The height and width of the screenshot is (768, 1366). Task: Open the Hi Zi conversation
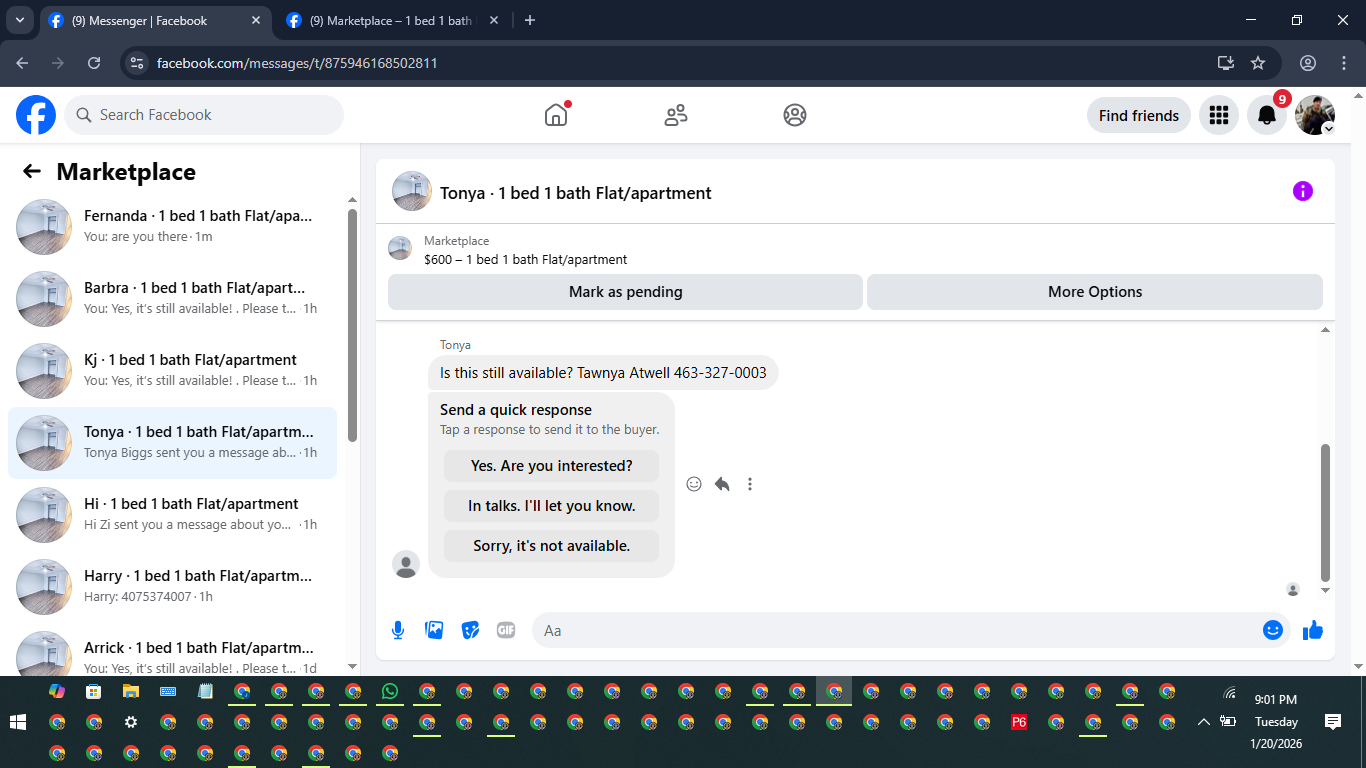(172, 515)
